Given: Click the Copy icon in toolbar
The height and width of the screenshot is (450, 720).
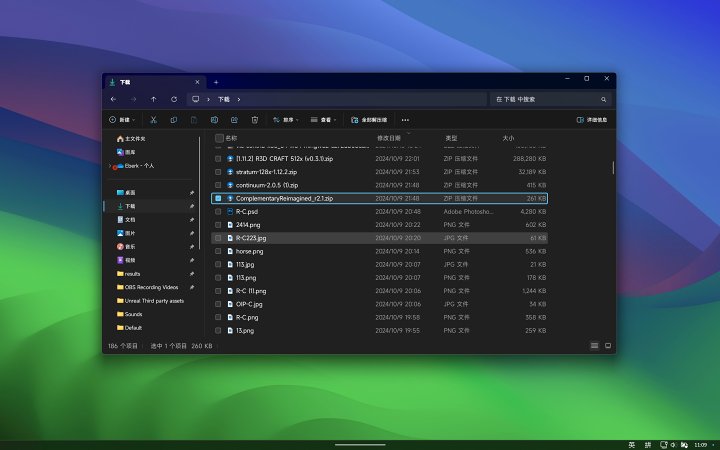Looking at the screenshot, I should tap(174, 120).
